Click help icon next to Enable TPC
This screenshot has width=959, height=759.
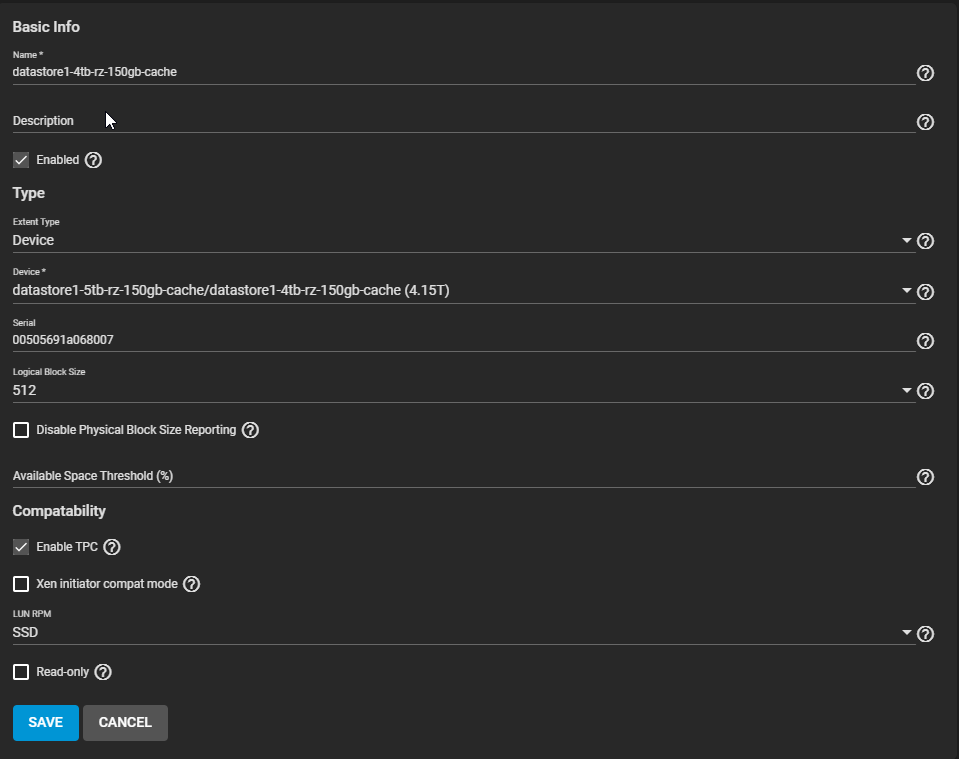point(112,547)
